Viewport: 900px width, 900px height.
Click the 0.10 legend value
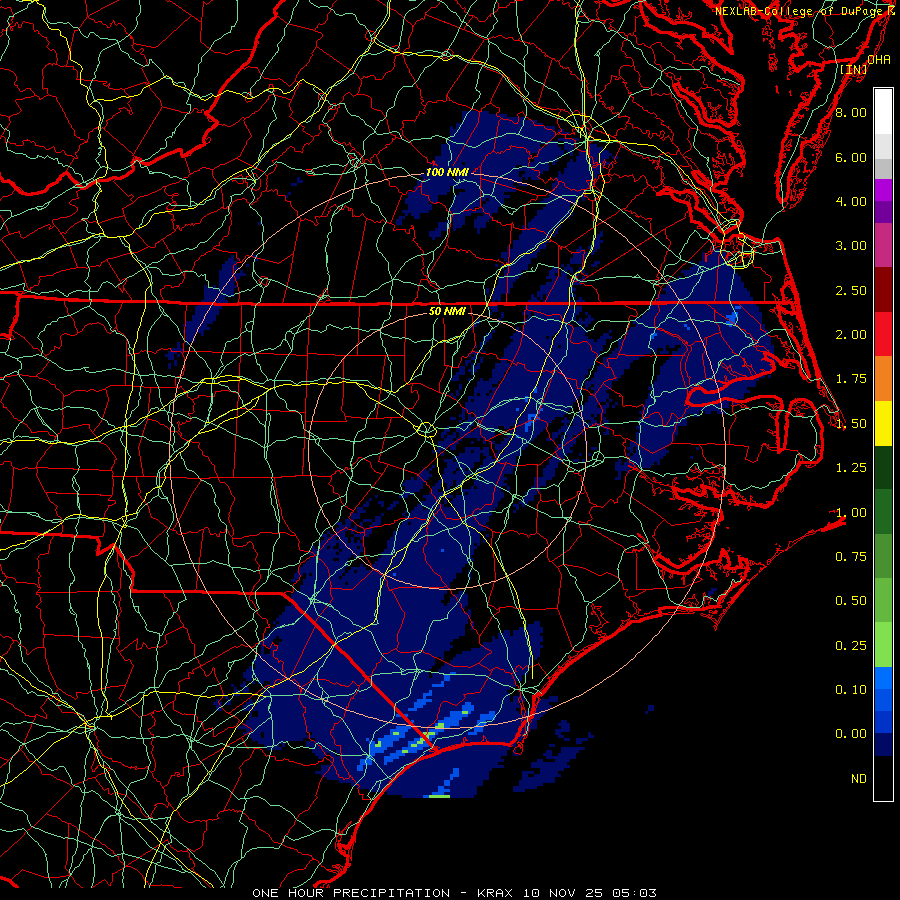851,690
